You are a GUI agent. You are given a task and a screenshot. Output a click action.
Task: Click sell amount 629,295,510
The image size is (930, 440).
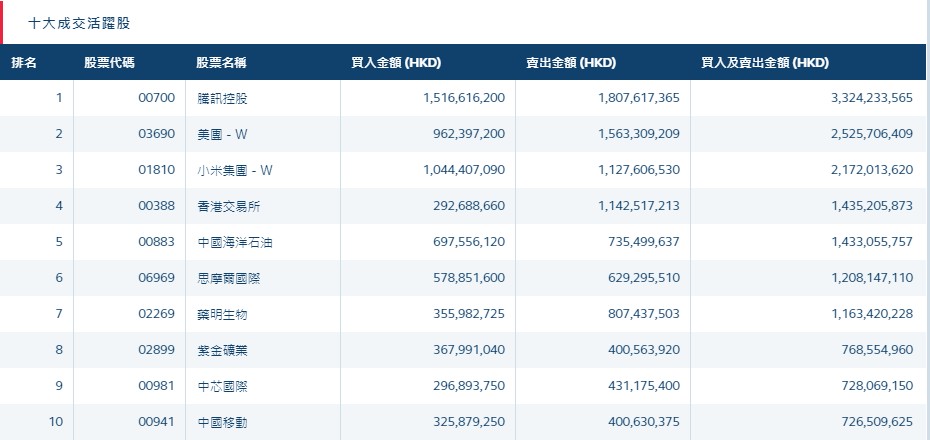[644, 278]
